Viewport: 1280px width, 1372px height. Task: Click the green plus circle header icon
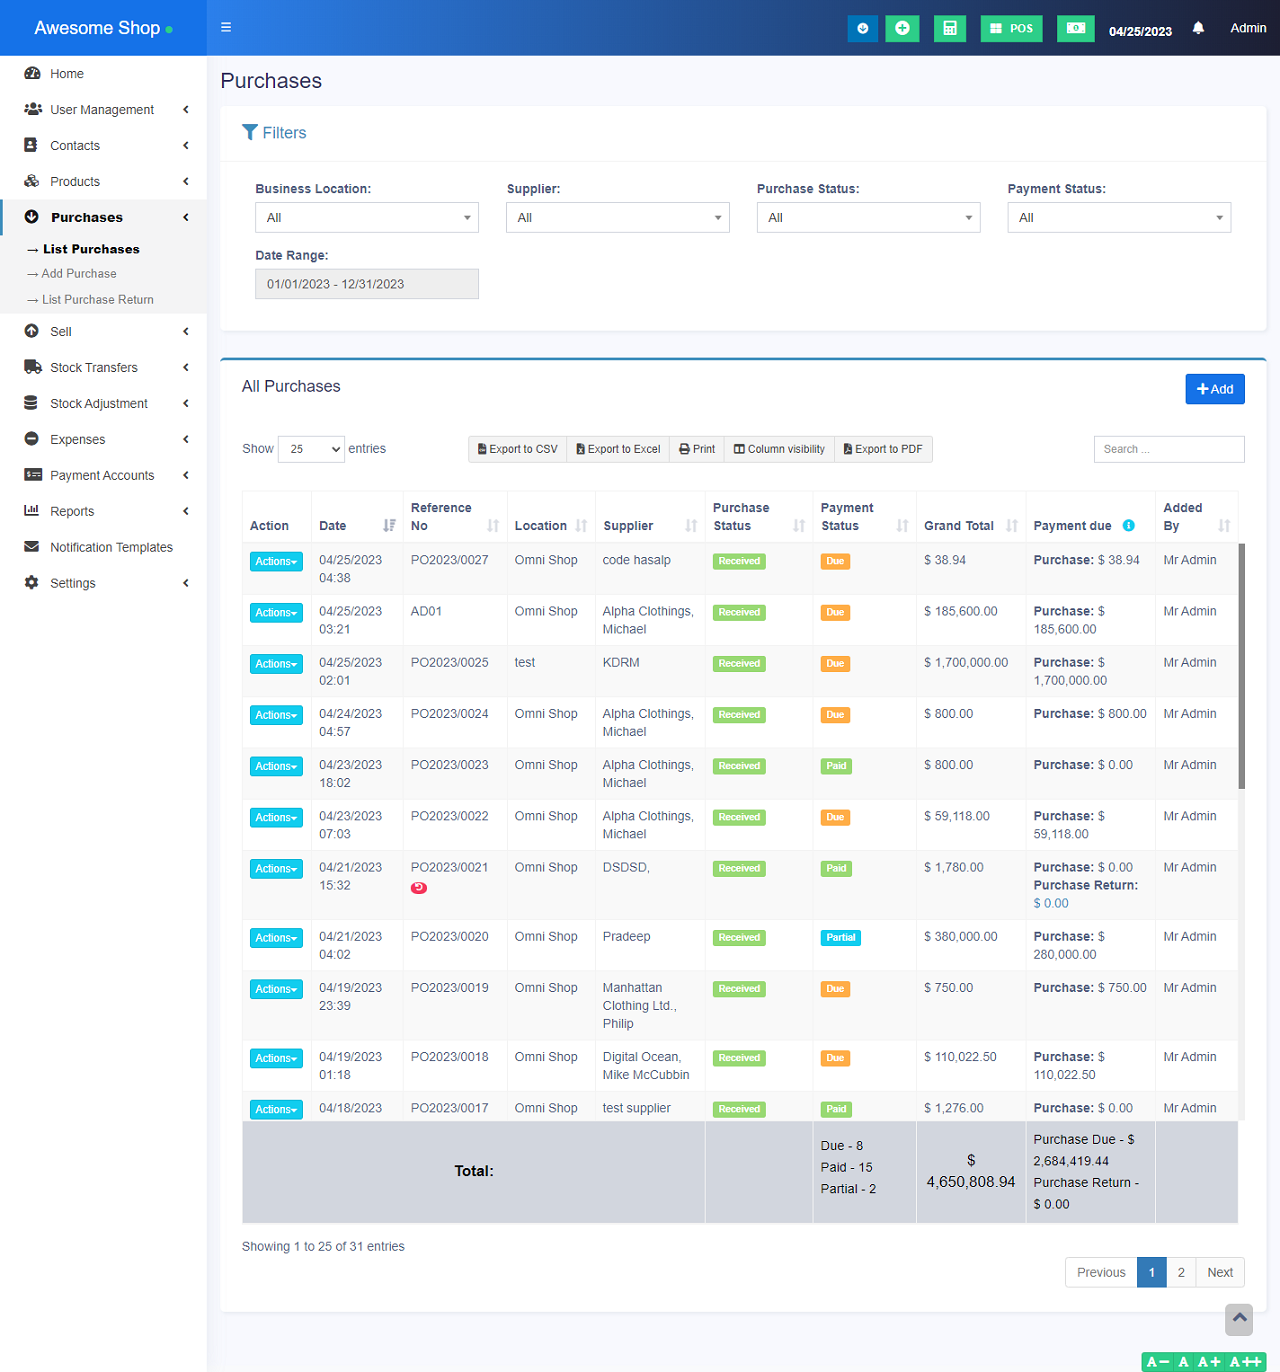tap(902, 28)
